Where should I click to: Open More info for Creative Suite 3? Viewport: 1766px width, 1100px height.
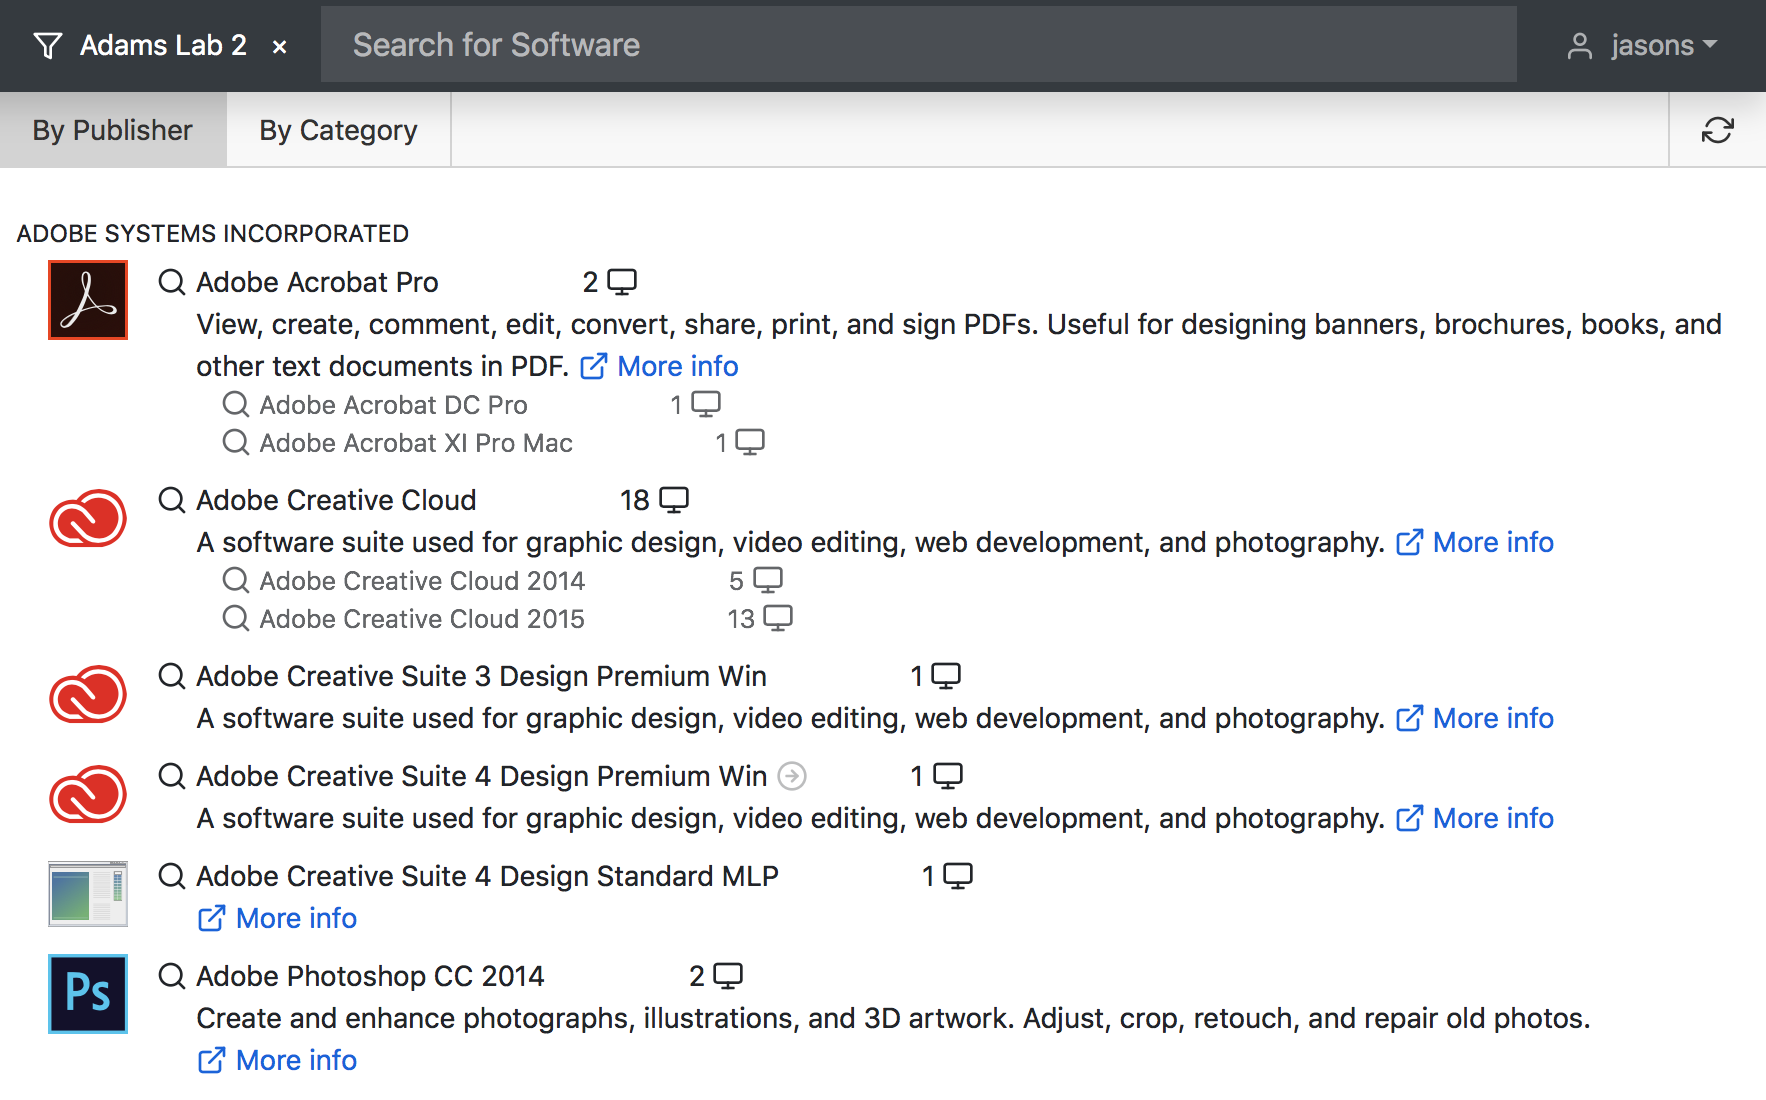coord(1475,718)
